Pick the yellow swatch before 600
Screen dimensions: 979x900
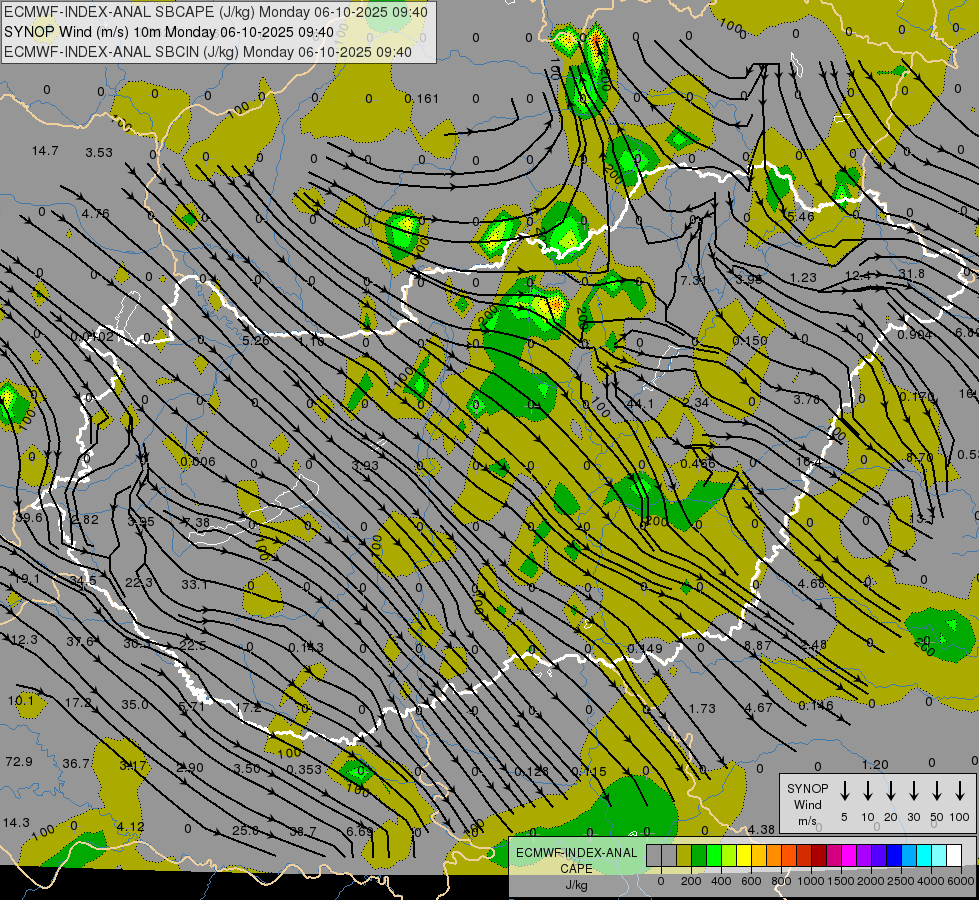pyautogui.click(x=744, y=855)
